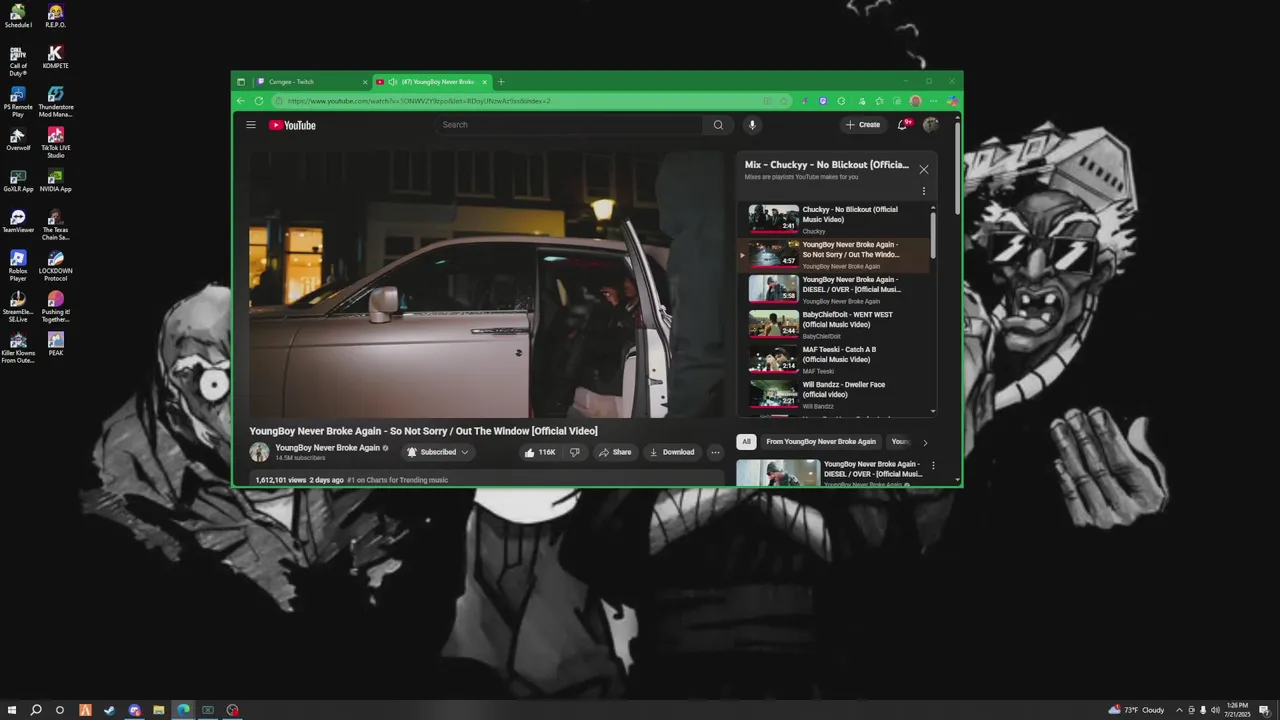The image size is (1280, 720).
Task: Open the Mix playlist options menu
Action: pos(924,191)
